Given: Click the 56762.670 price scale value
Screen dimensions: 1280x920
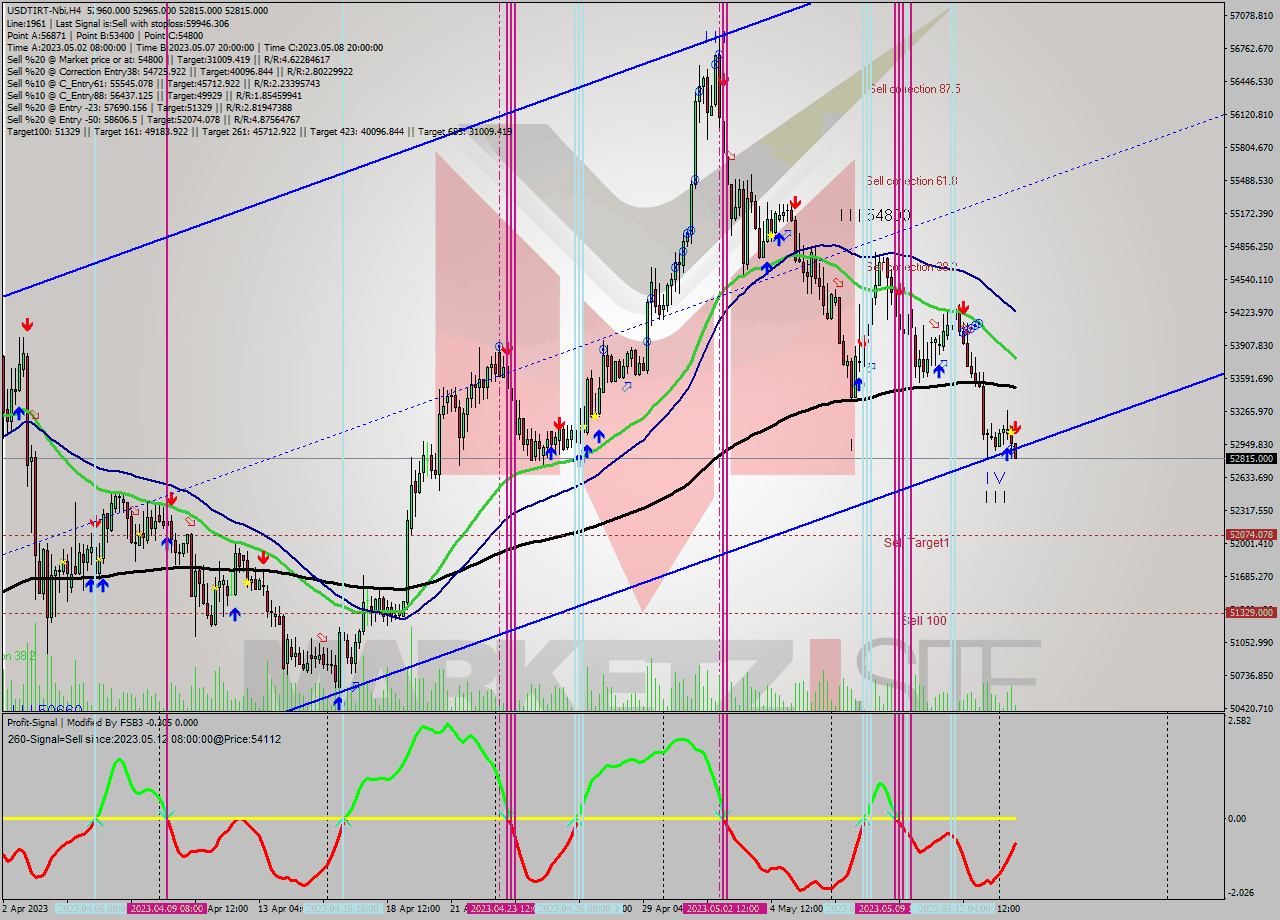Looking at the screenshot, I should [1251, 49].
